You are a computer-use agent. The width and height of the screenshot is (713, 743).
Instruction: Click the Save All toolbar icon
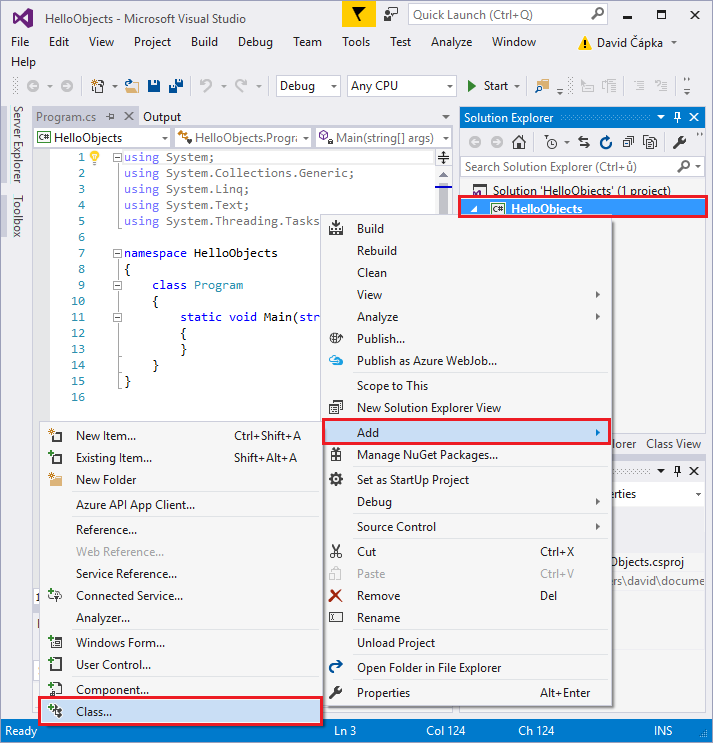click(x=176, y=86)
